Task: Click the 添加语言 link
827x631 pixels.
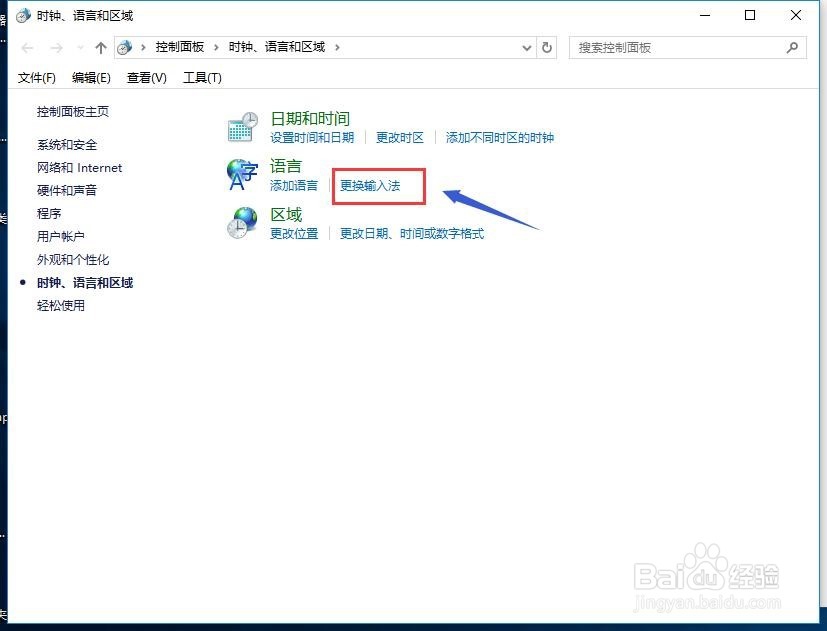Action: 293,185
